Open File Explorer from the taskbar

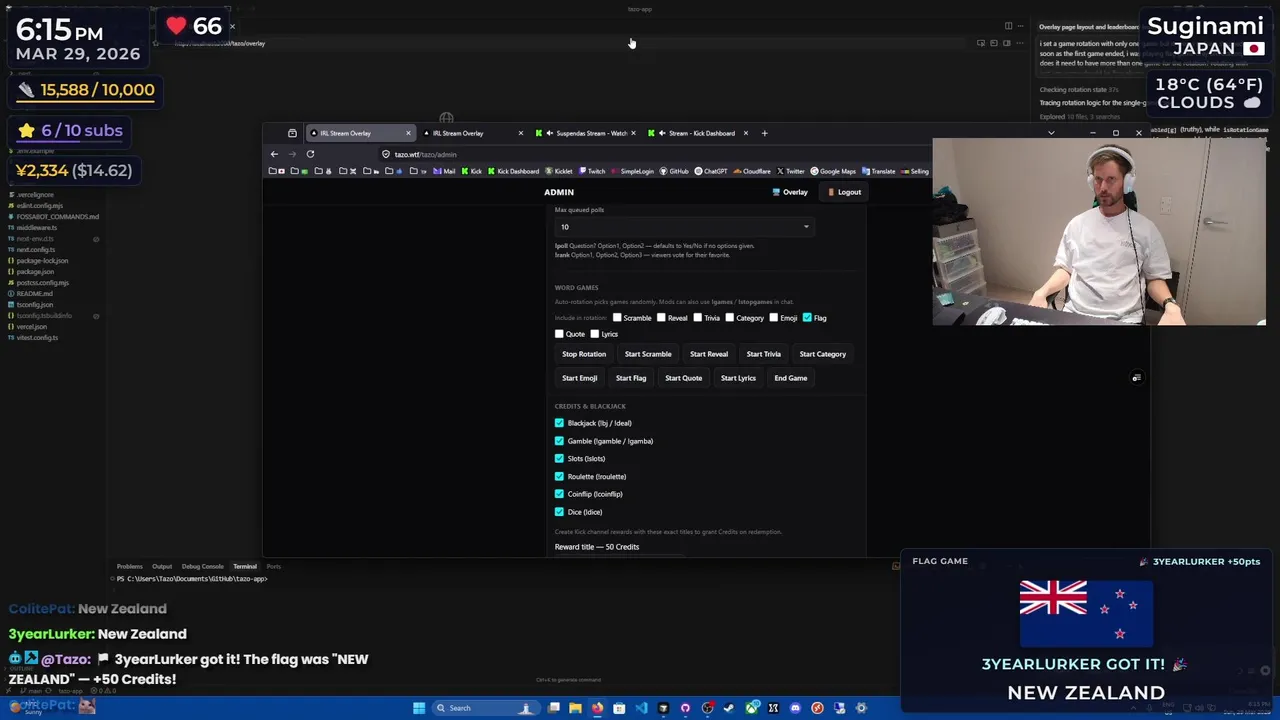point(575,708)
